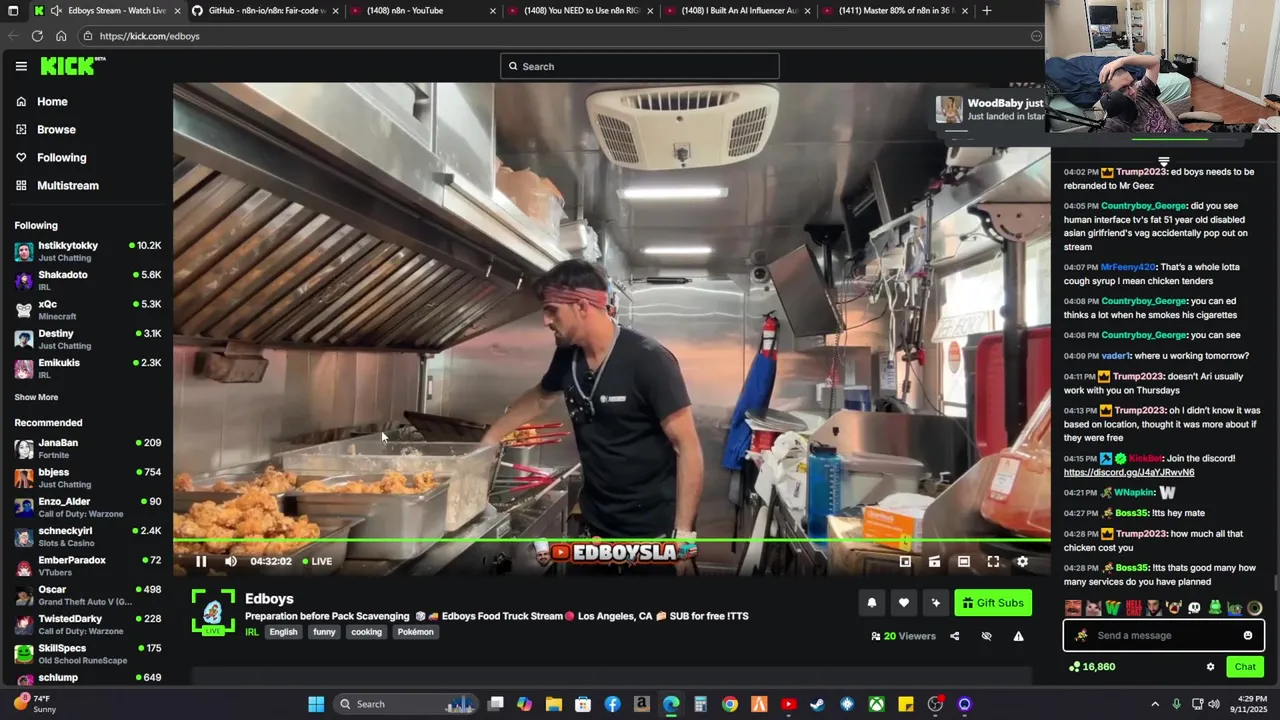Open SkillSpecs recommended channel

[87, 653]
